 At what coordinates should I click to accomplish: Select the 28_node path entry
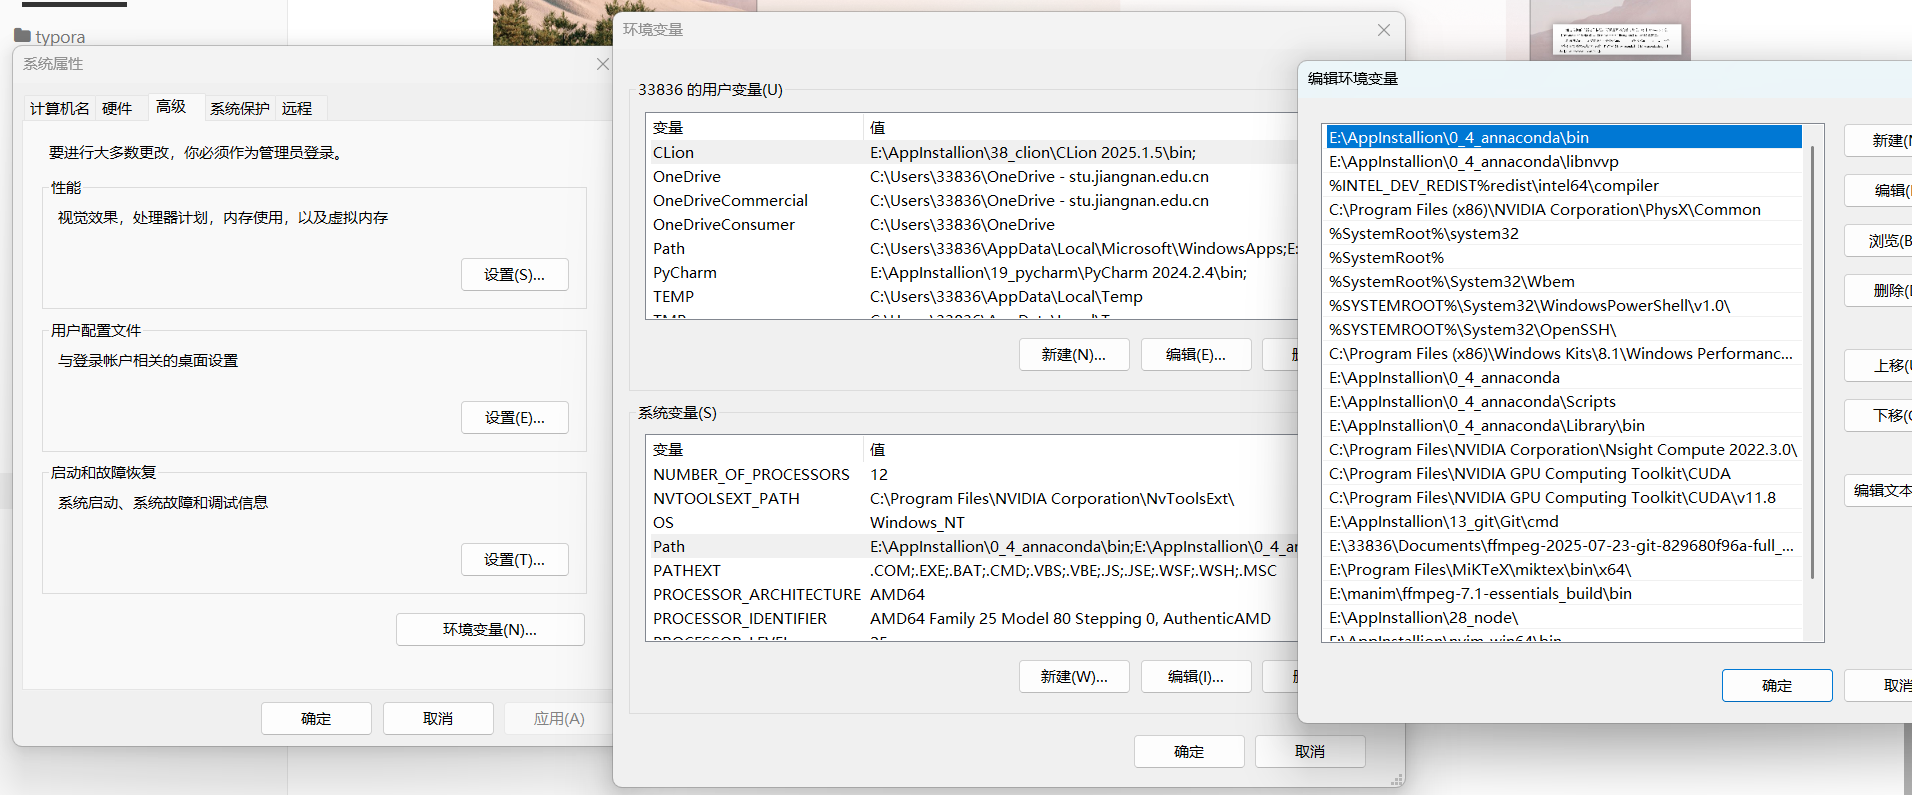click(1563, 617)
